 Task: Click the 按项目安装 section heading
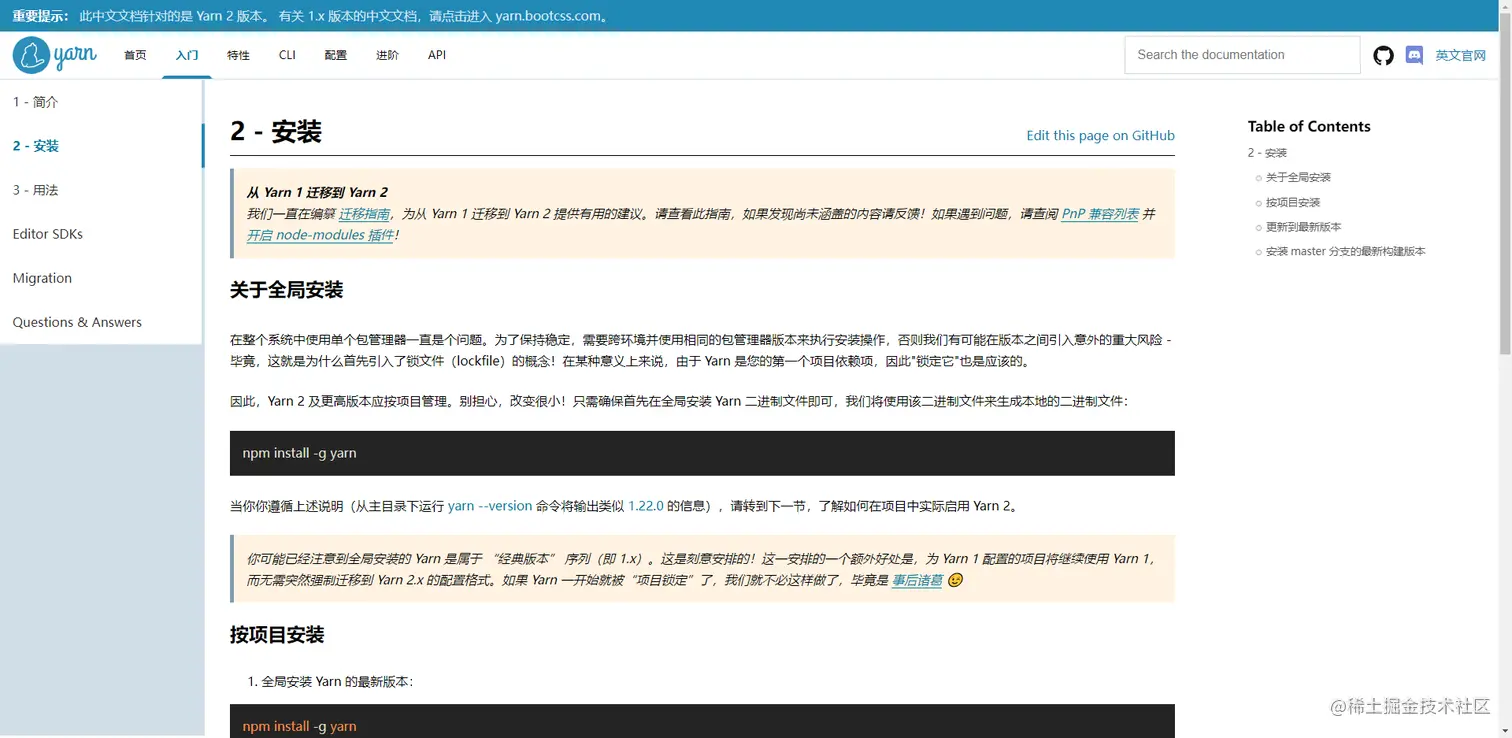tap(277, 635)
